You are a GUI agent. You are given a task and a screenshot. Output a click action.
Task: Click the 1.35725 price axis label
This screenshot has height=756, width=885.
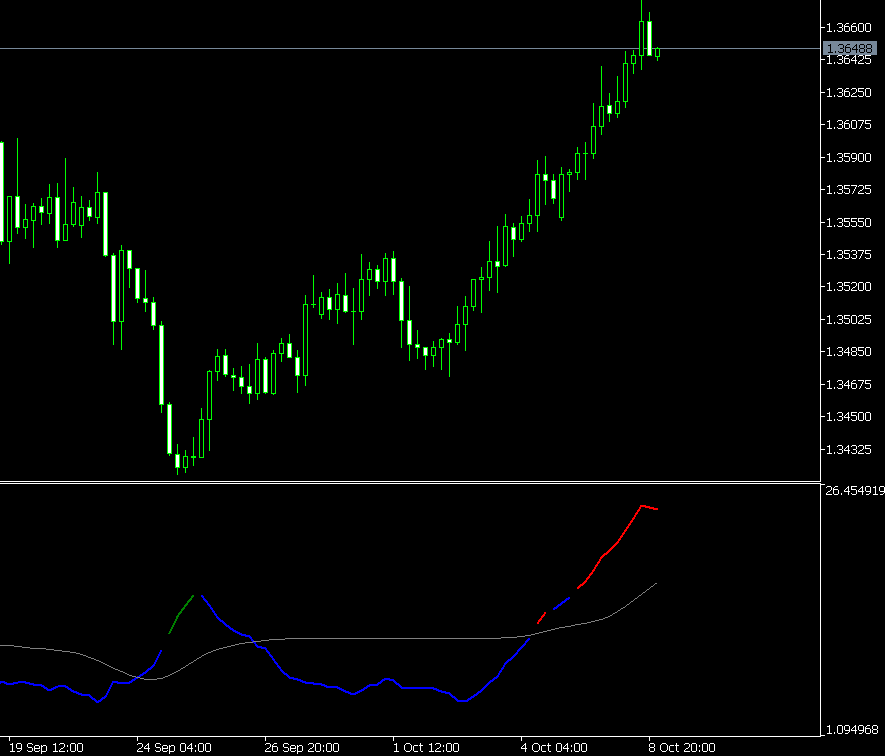tap(848, 190)
